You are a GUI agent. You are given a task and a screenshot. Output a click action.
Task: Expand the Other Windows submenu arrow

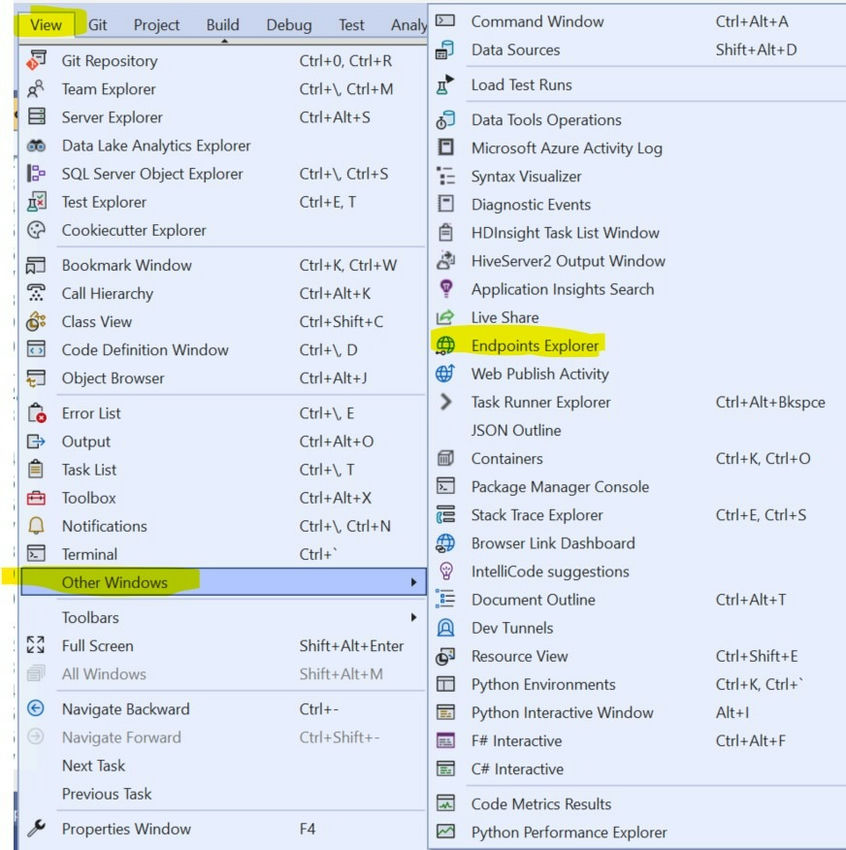pos(413,582)
